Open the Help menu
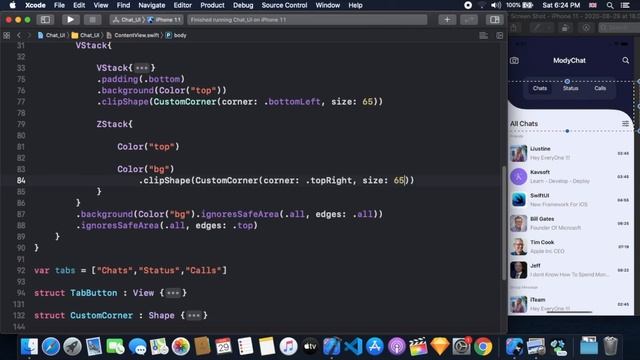This screenshot has height=360, width=640. (x=355, y=5)
